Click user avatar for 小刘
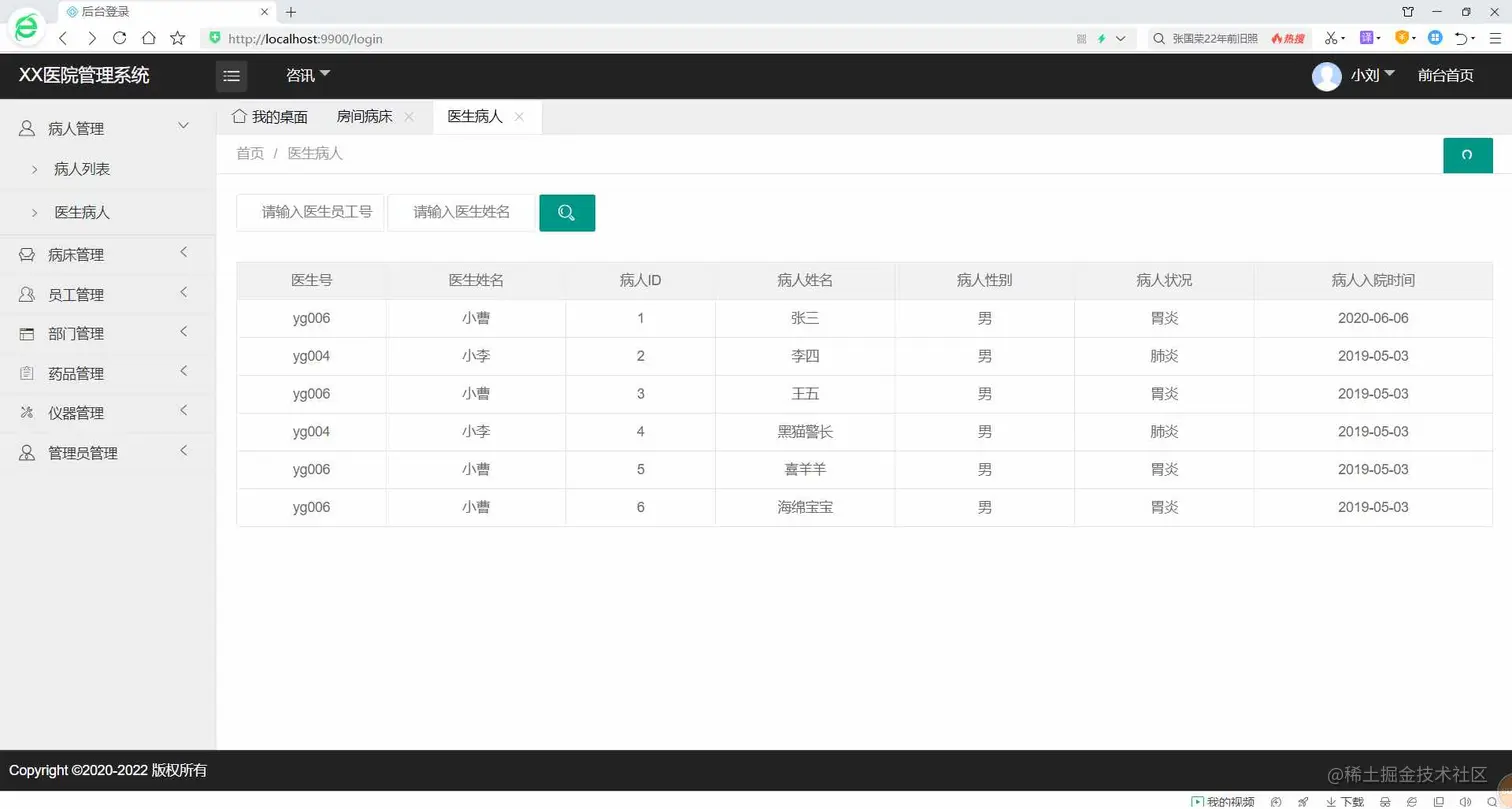Viewport: 1512px width, 809px height. (x=1326, y=76)
